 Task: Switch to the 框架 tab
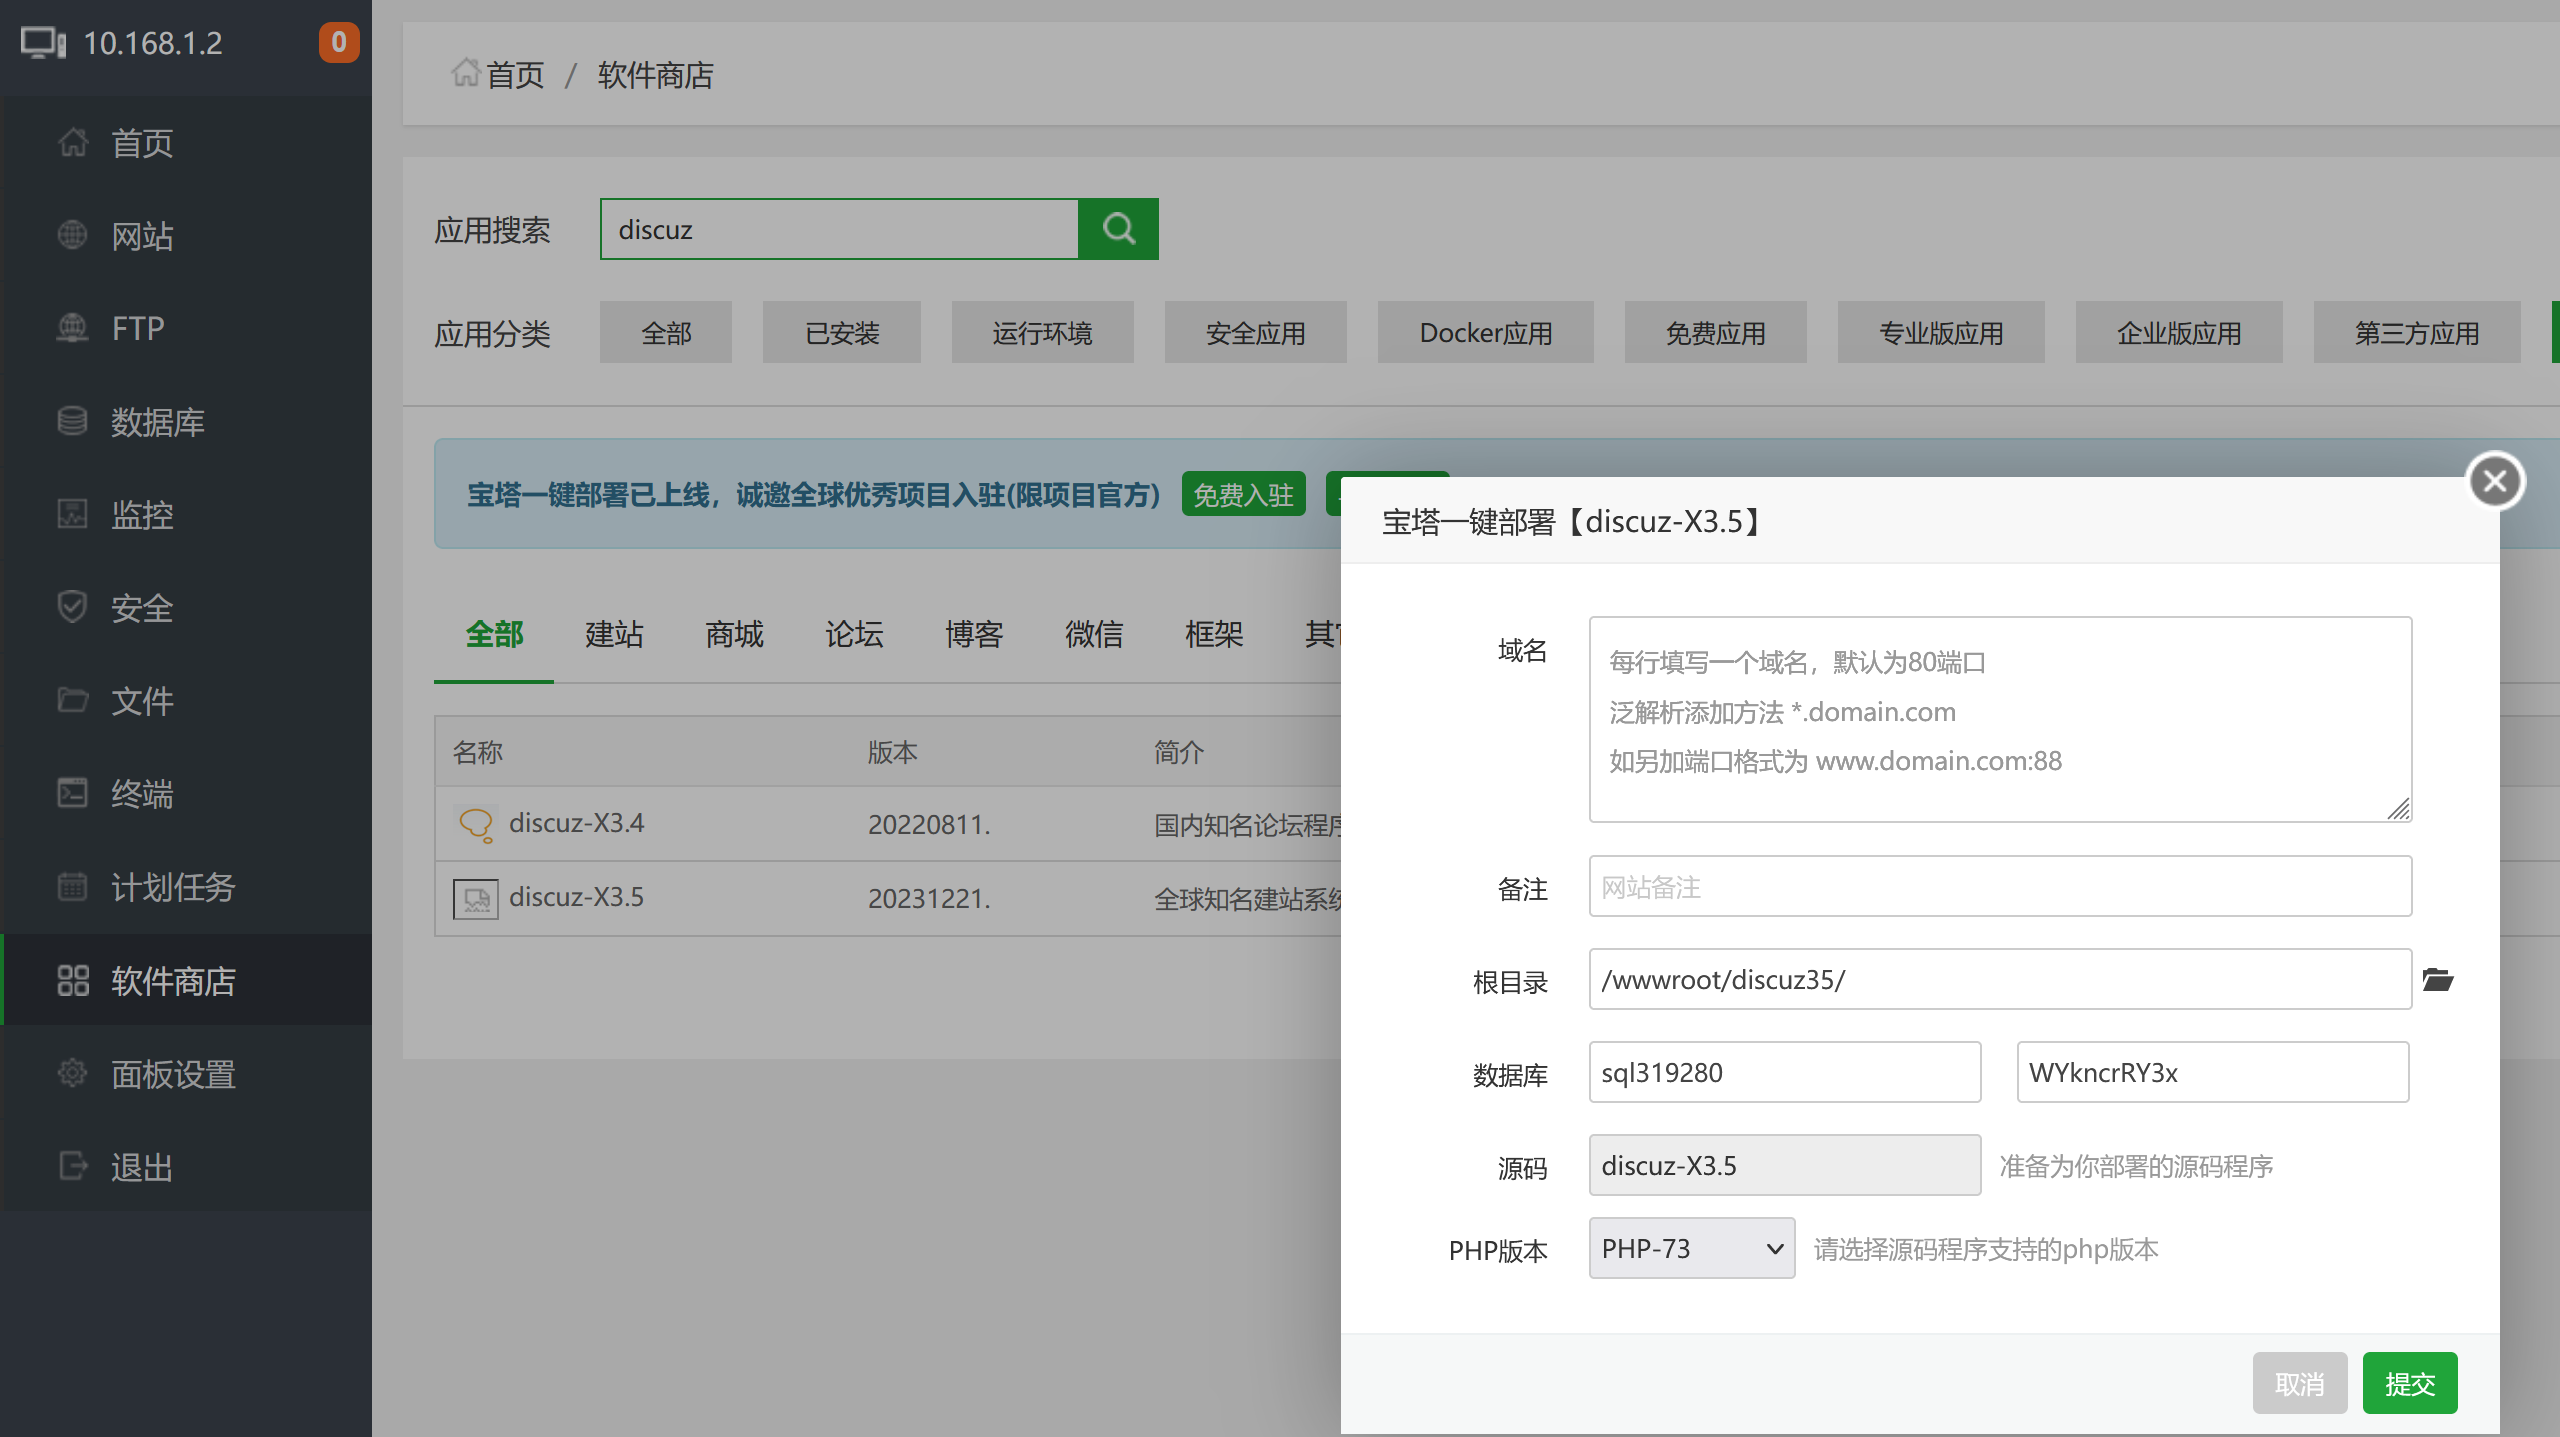click(1214, 634)
